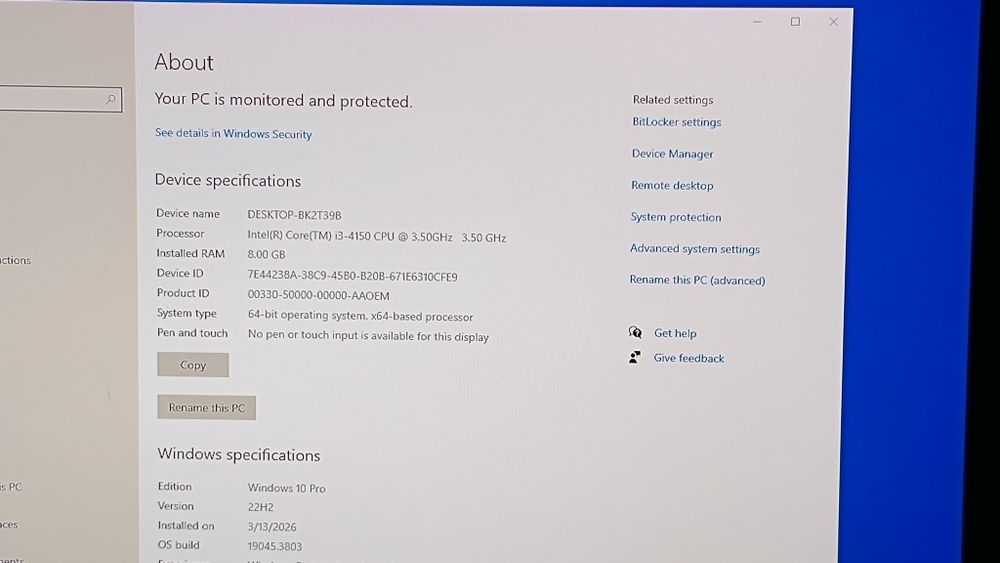Click the OS build label
The image size is (1000, 563).
[179, 545]
